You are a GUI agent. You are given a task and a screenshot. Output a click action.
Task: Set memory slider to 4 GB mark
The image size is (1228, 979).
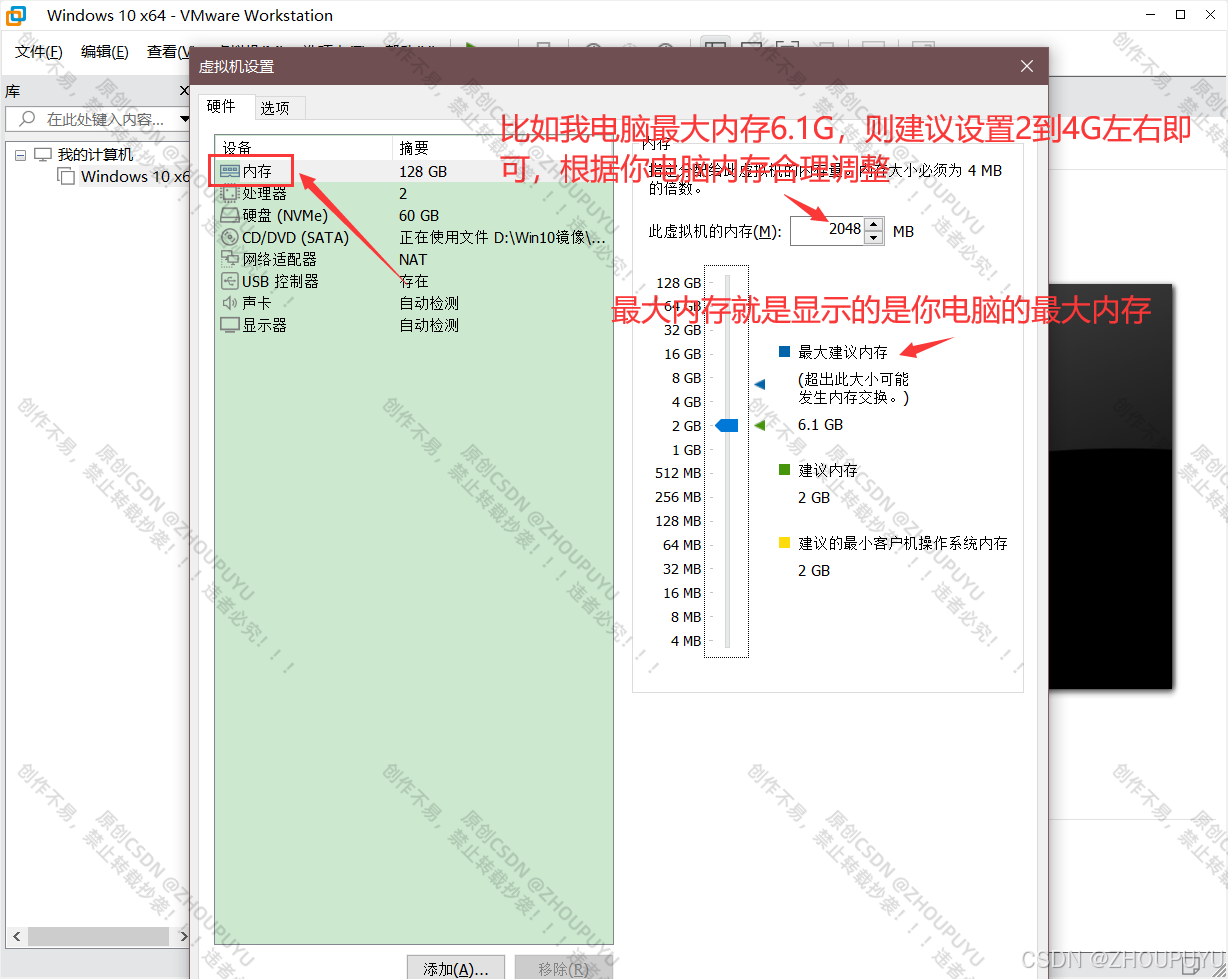(x=728, y=402)
